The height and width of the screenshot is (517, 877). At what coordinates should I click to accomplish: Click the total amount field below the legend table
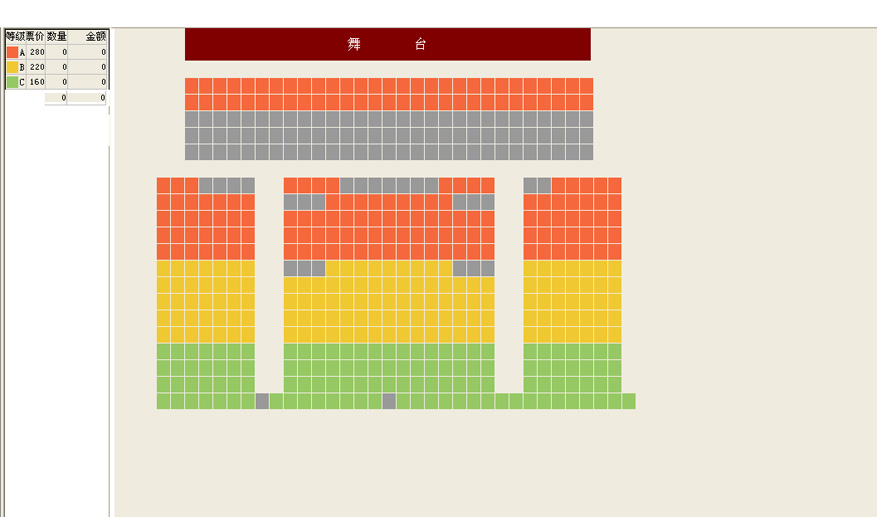pyautogui.click(x=87, y=97)
